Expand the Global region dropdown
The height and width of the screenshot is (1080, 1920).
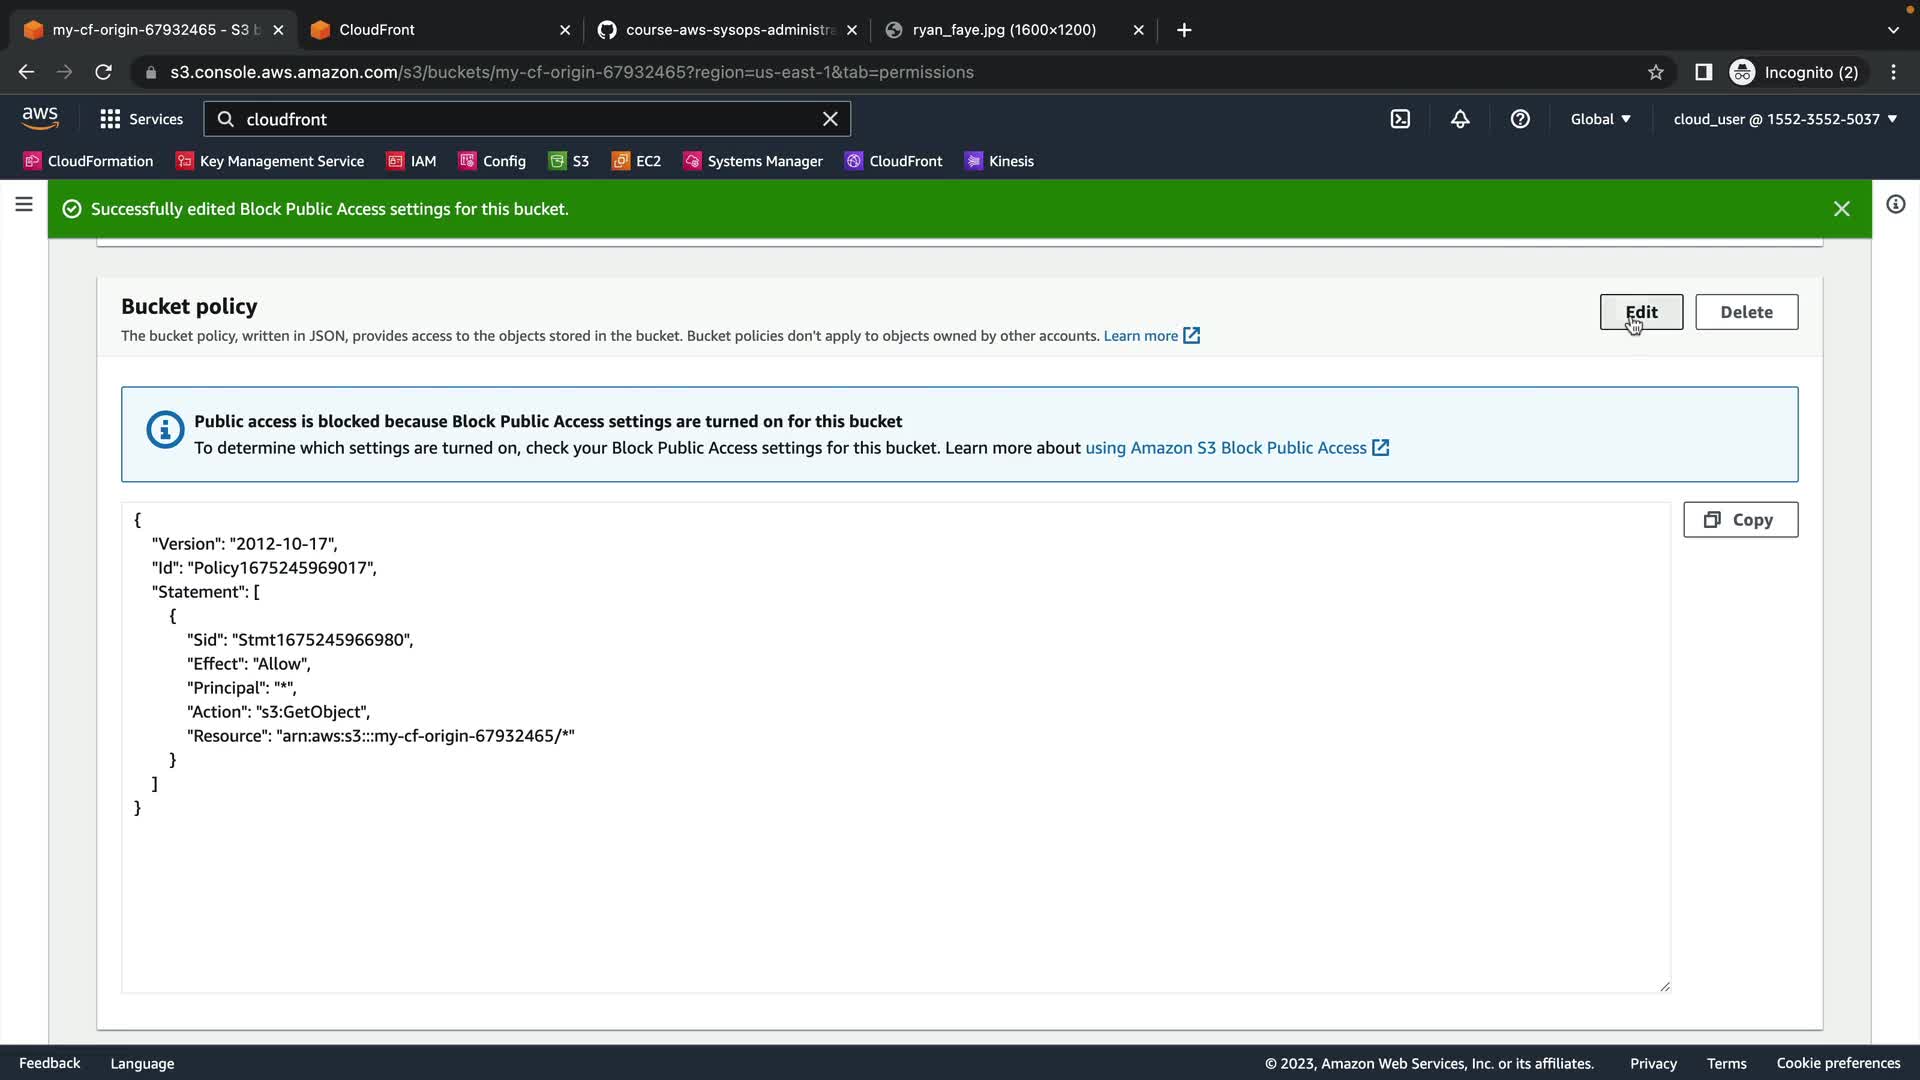pyautogui.click(x=1600, y=119)
